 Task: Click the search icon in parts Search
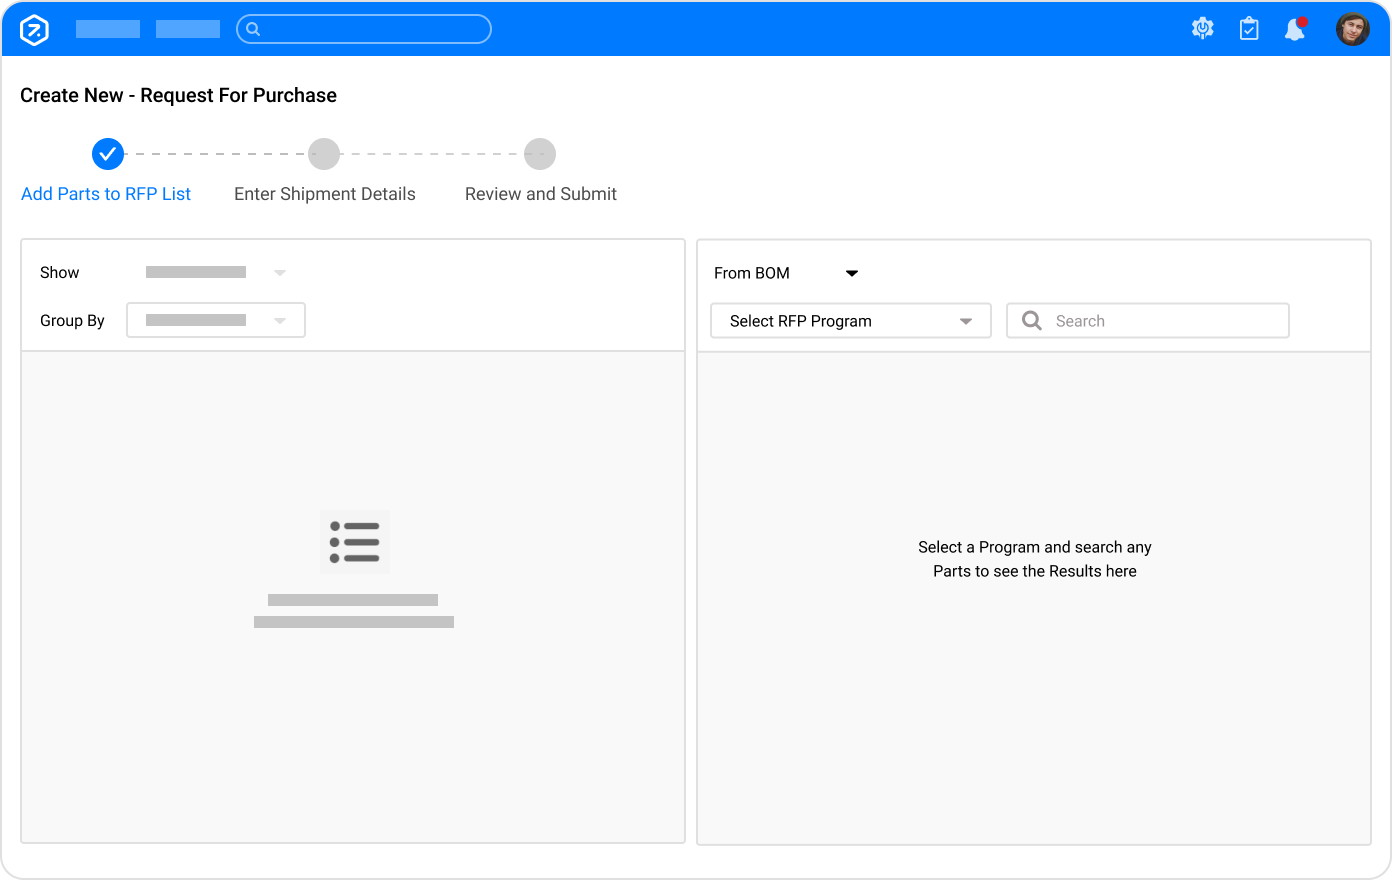click(1032, 320)
